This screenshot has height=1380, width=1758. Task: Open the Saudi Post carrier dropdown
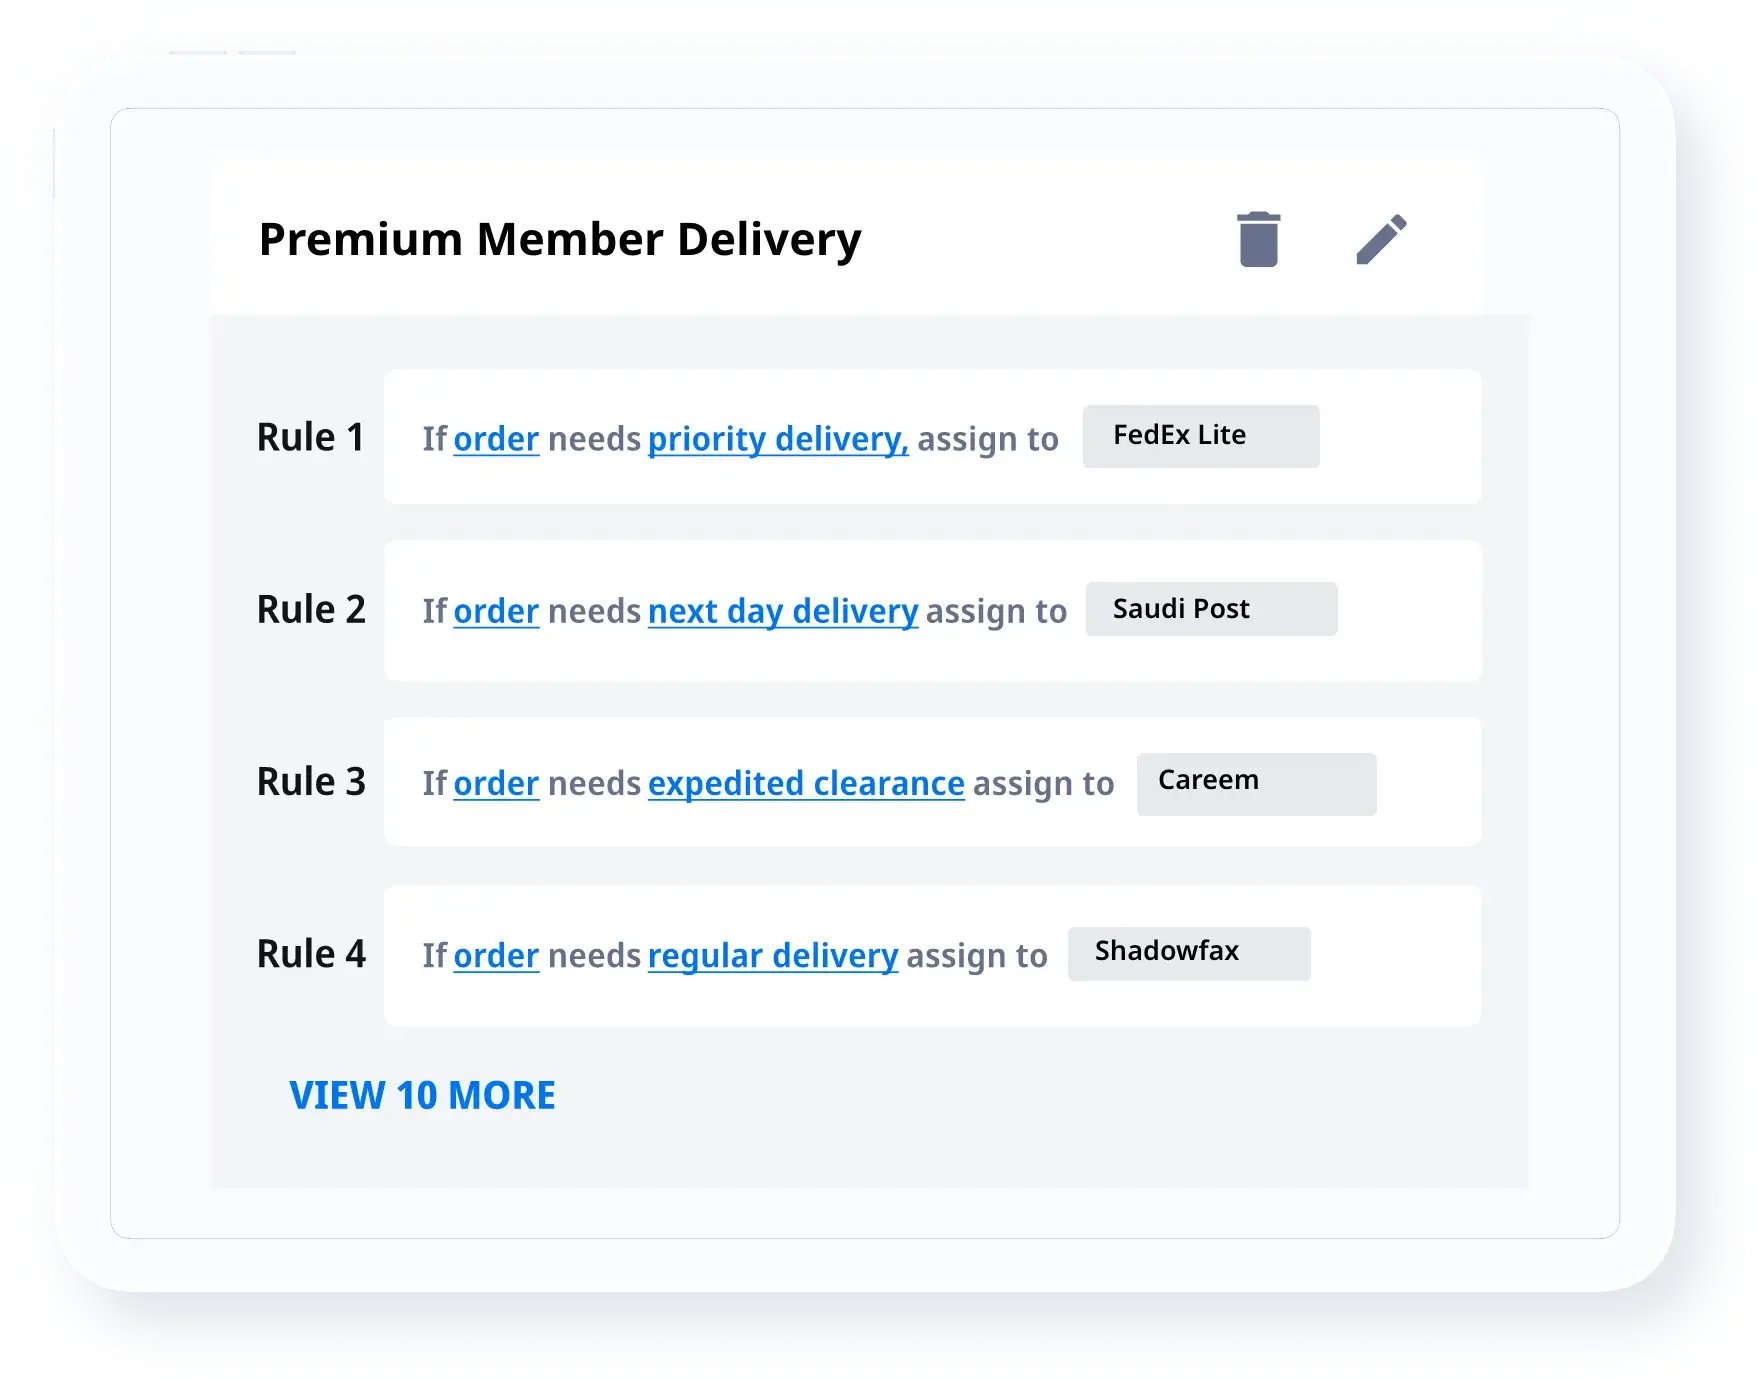(1211, 609)
